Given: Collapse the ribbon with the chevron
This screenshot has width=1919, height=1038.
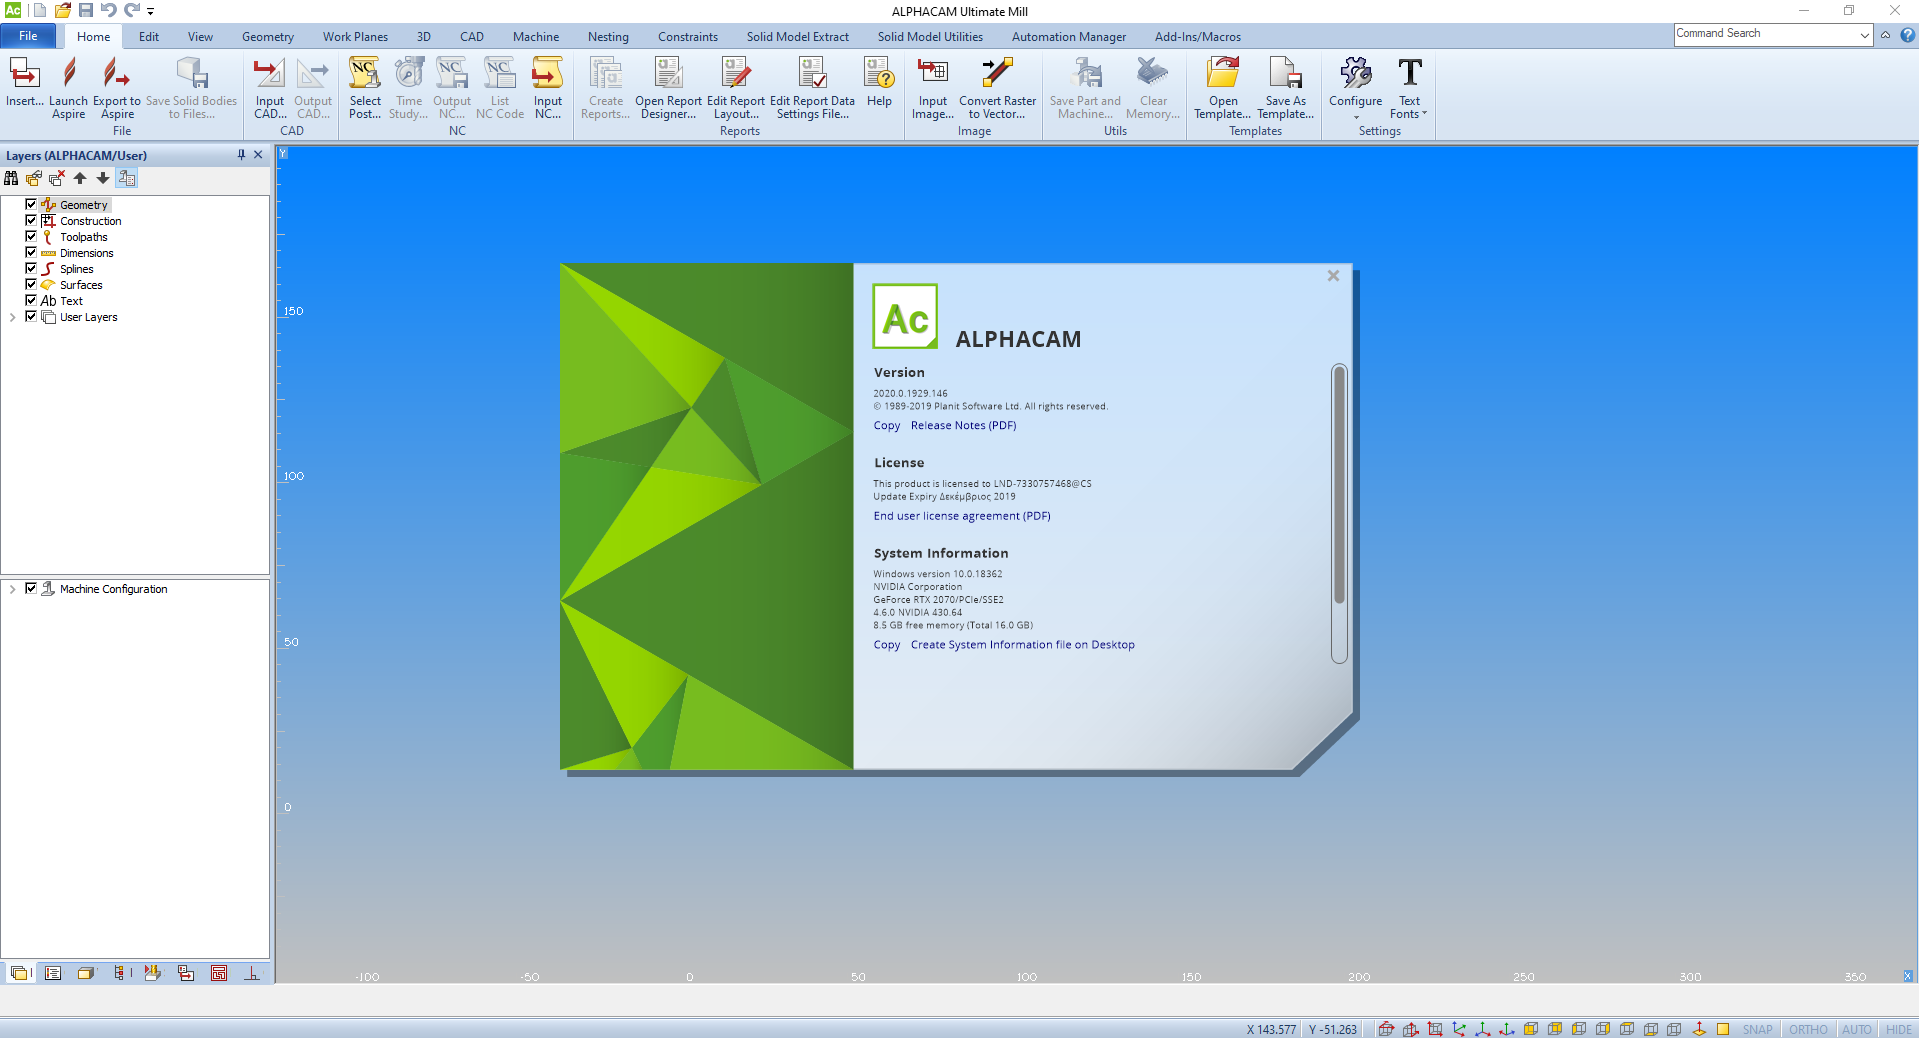Looking at the screenshot, I should [x=1885, y=35].
